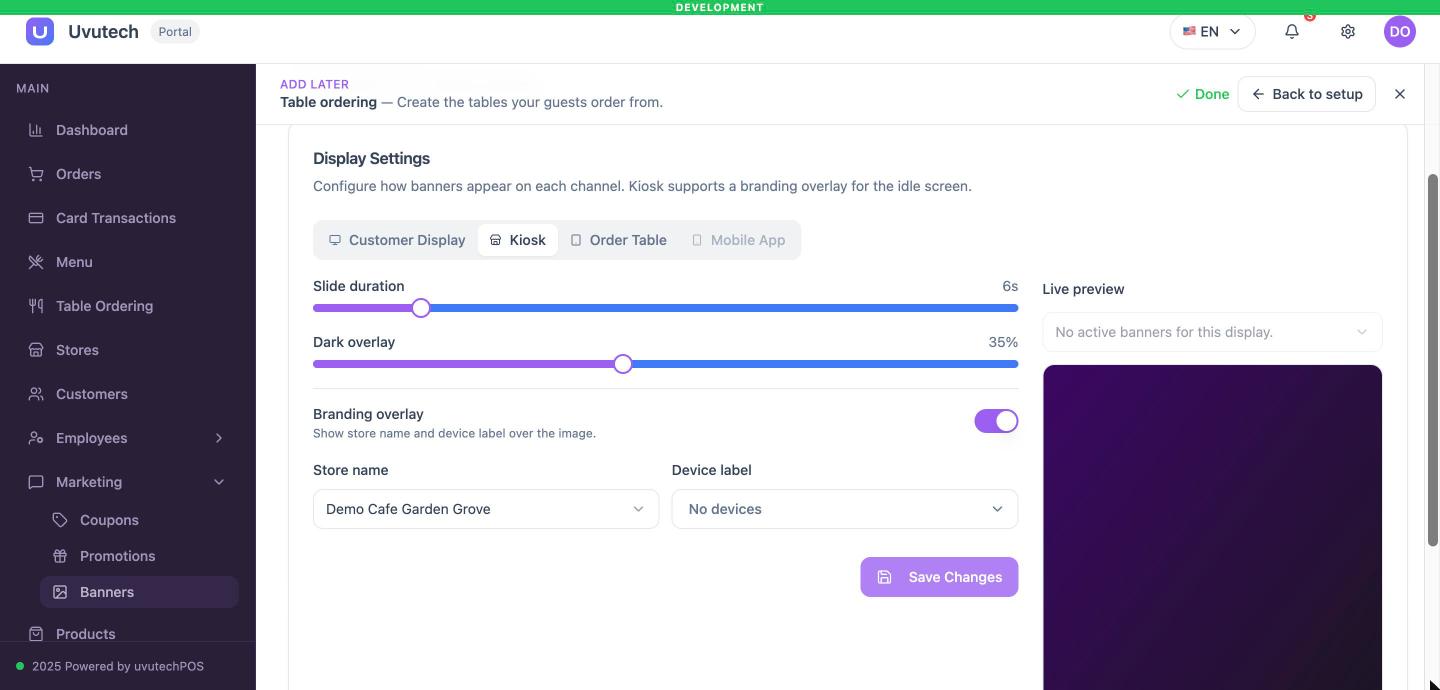Click the Uvutech logo icon
Image resolution: width=1440 pixels, height=690 pixels.
click(40, 31)
